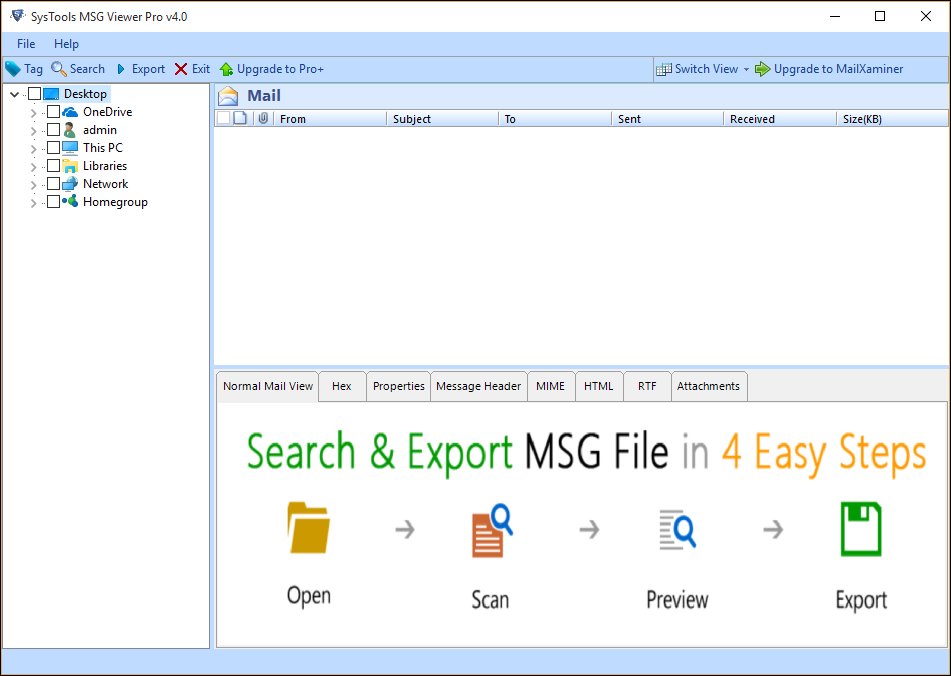The image size is (951, 676).
Task: Expand the Homegroup tree node
Action: pyautogui.click(x=34, y=202)
